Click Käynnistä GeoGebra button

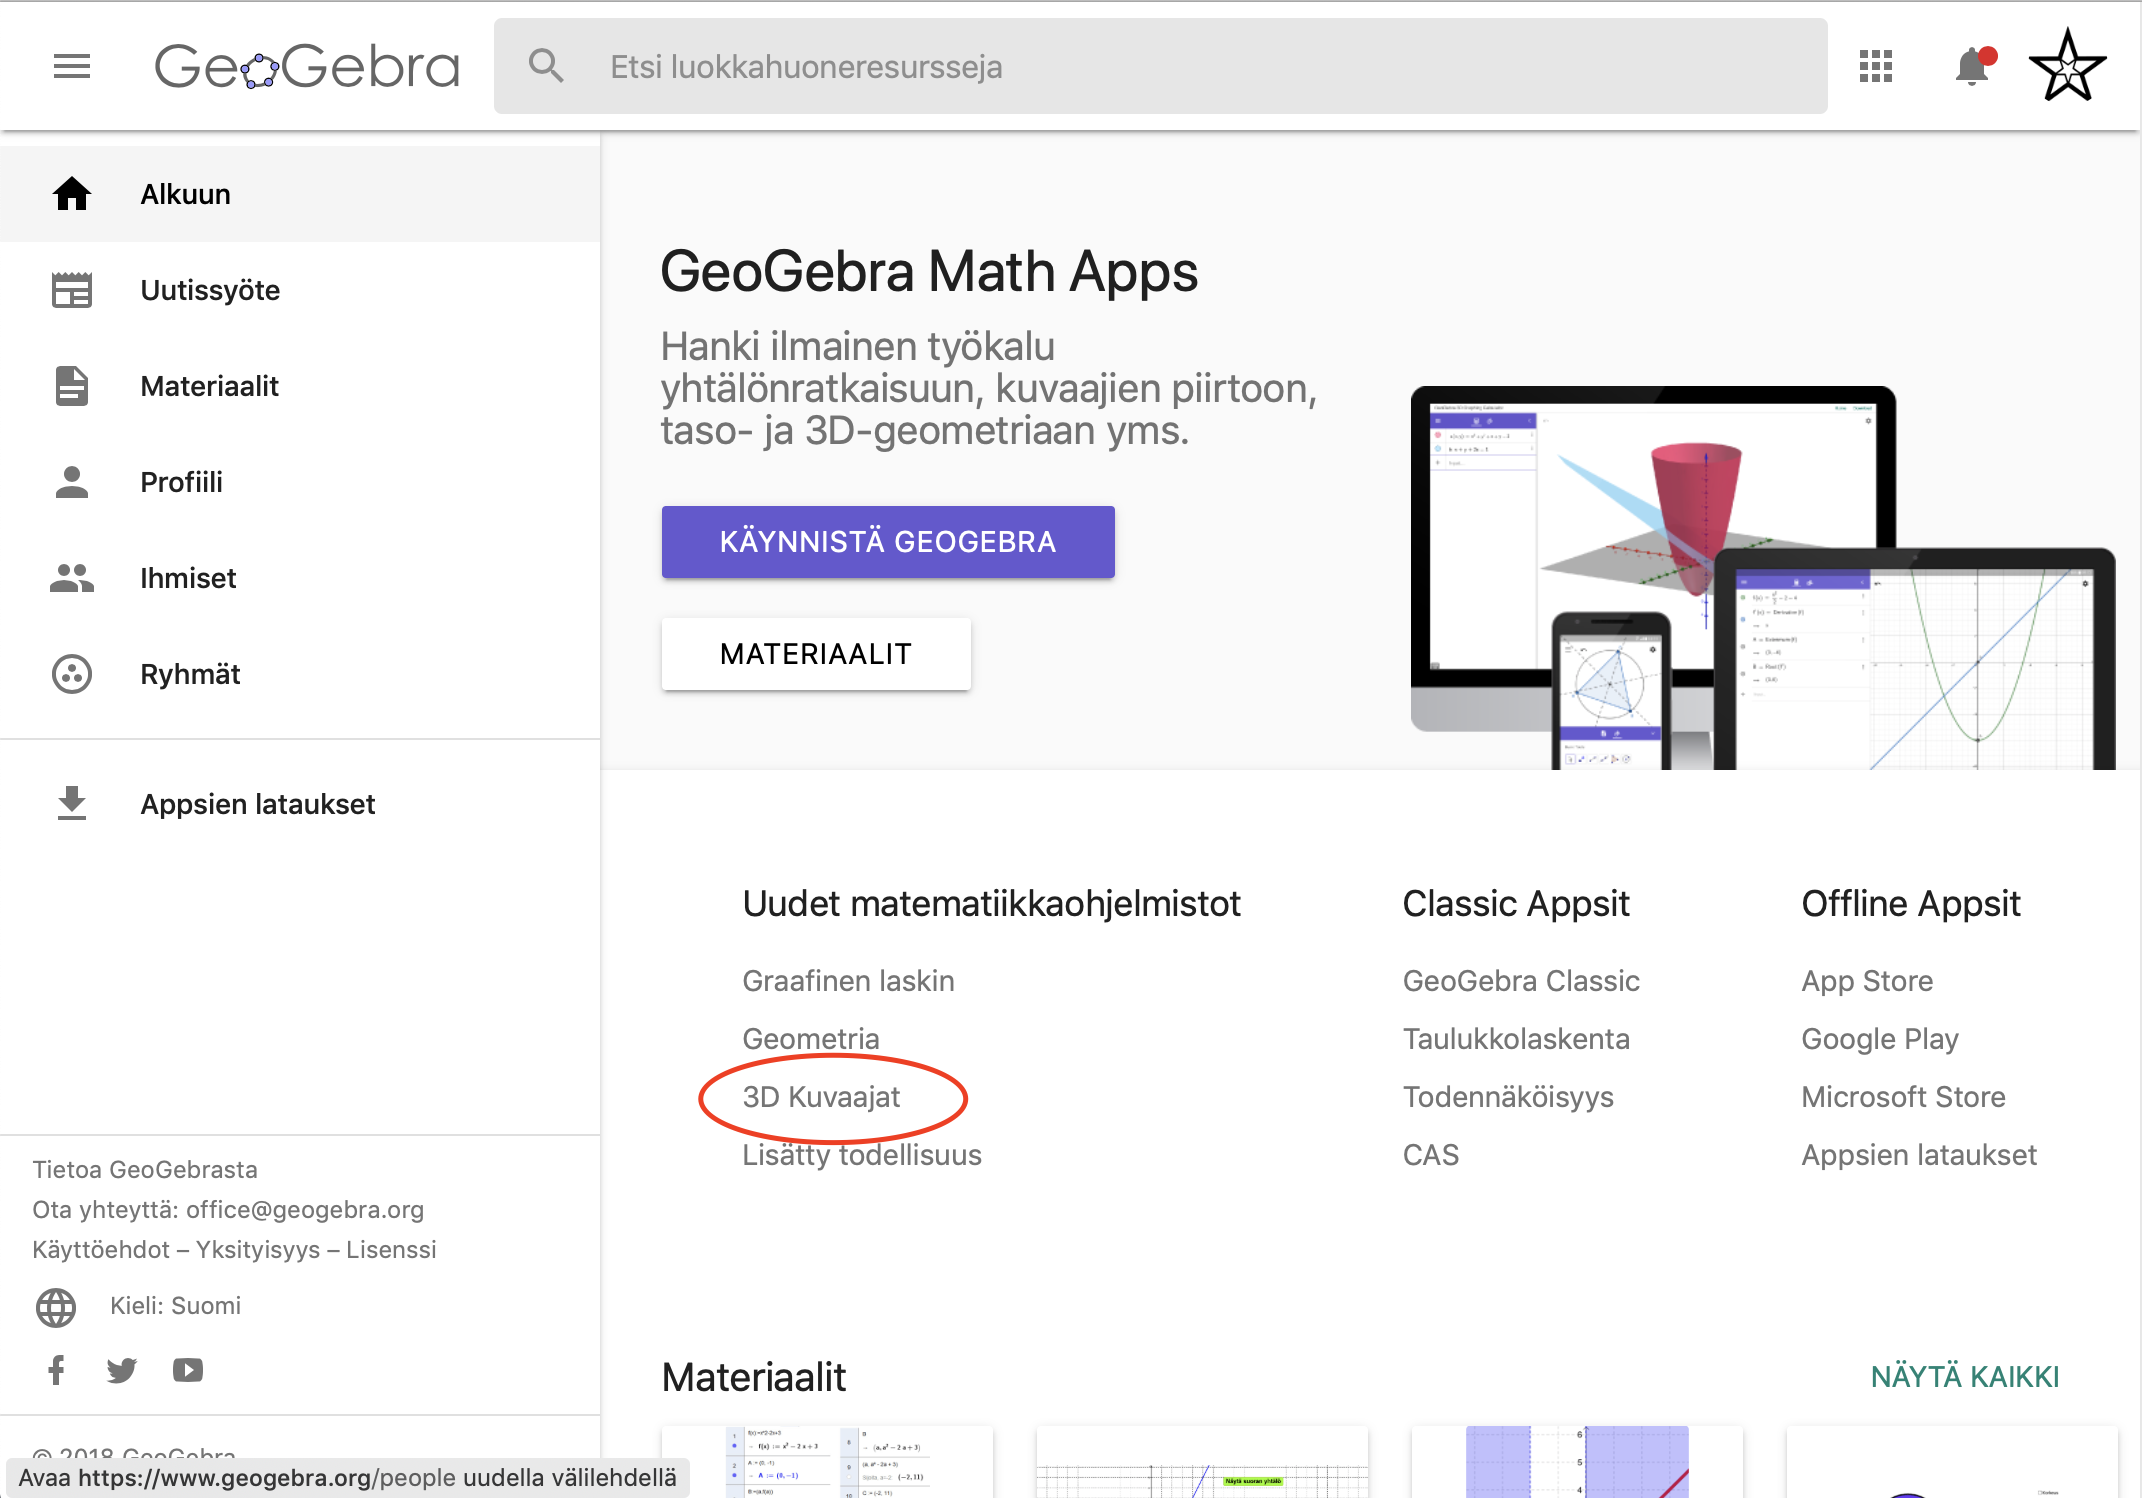pos(887,542)
